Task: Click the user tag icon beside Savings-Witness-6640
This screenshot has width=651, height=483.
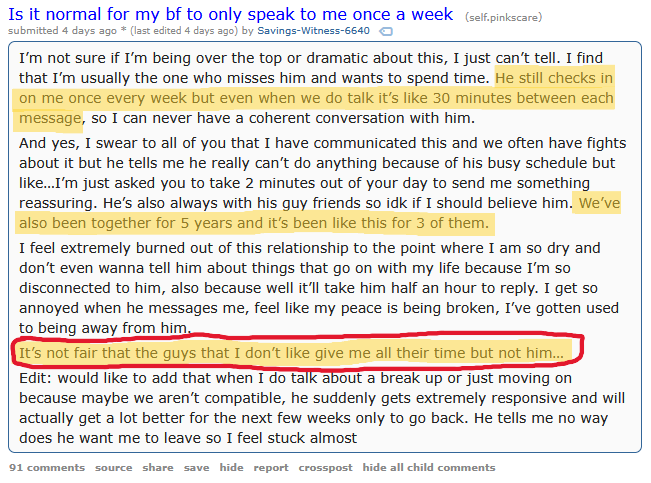Action: tap(386, 32)
